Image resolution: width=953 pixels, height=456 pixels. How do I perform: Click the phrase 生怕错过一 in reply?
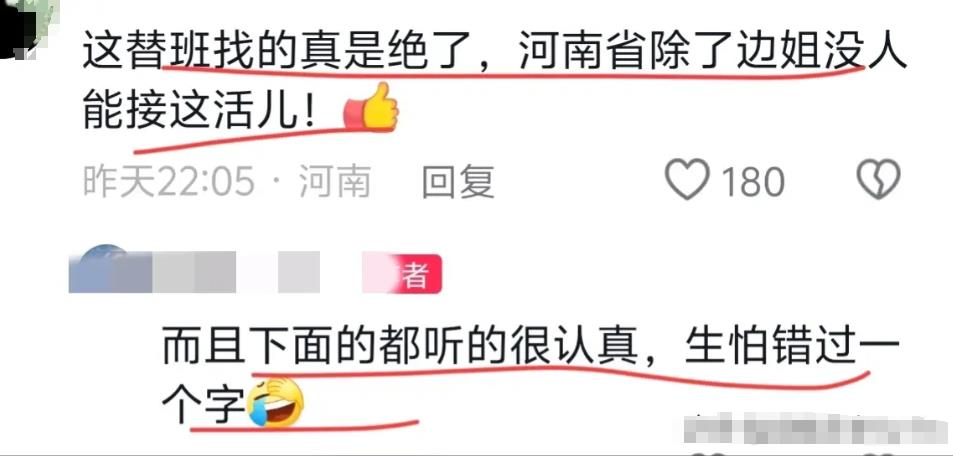coord(792,349)
